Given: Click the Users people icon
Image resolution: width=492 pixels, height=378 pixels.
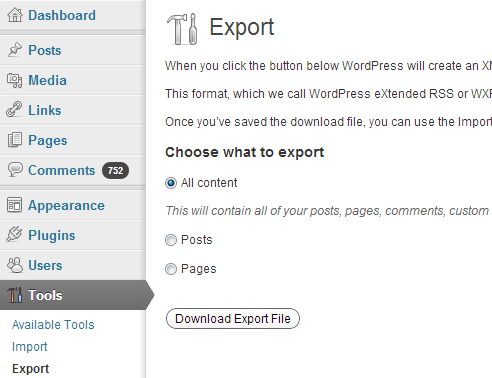Looking at the screenshot, I should 15,265.
